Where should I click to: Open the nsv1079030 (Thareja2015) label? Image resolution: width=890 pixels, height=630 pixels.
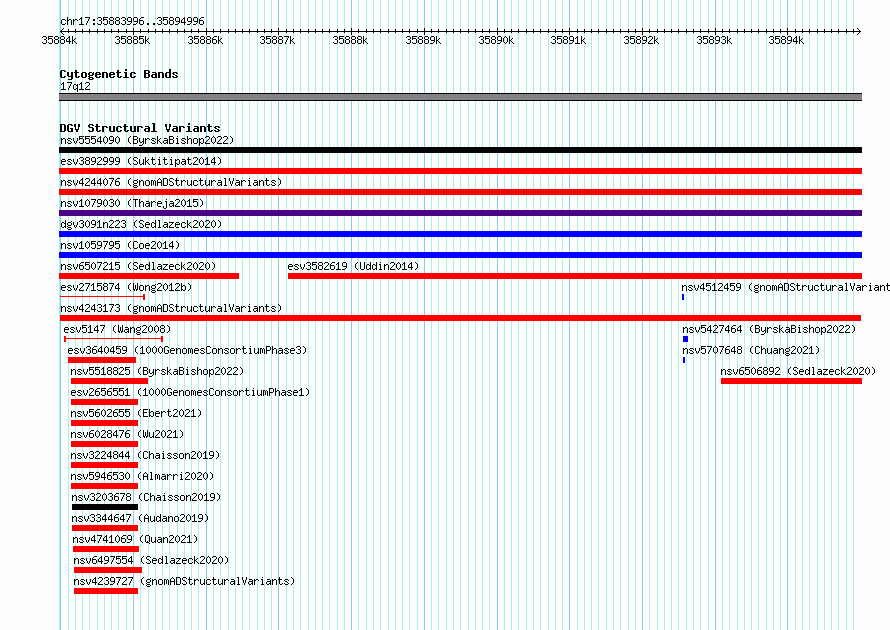click(x=132, y=203)
